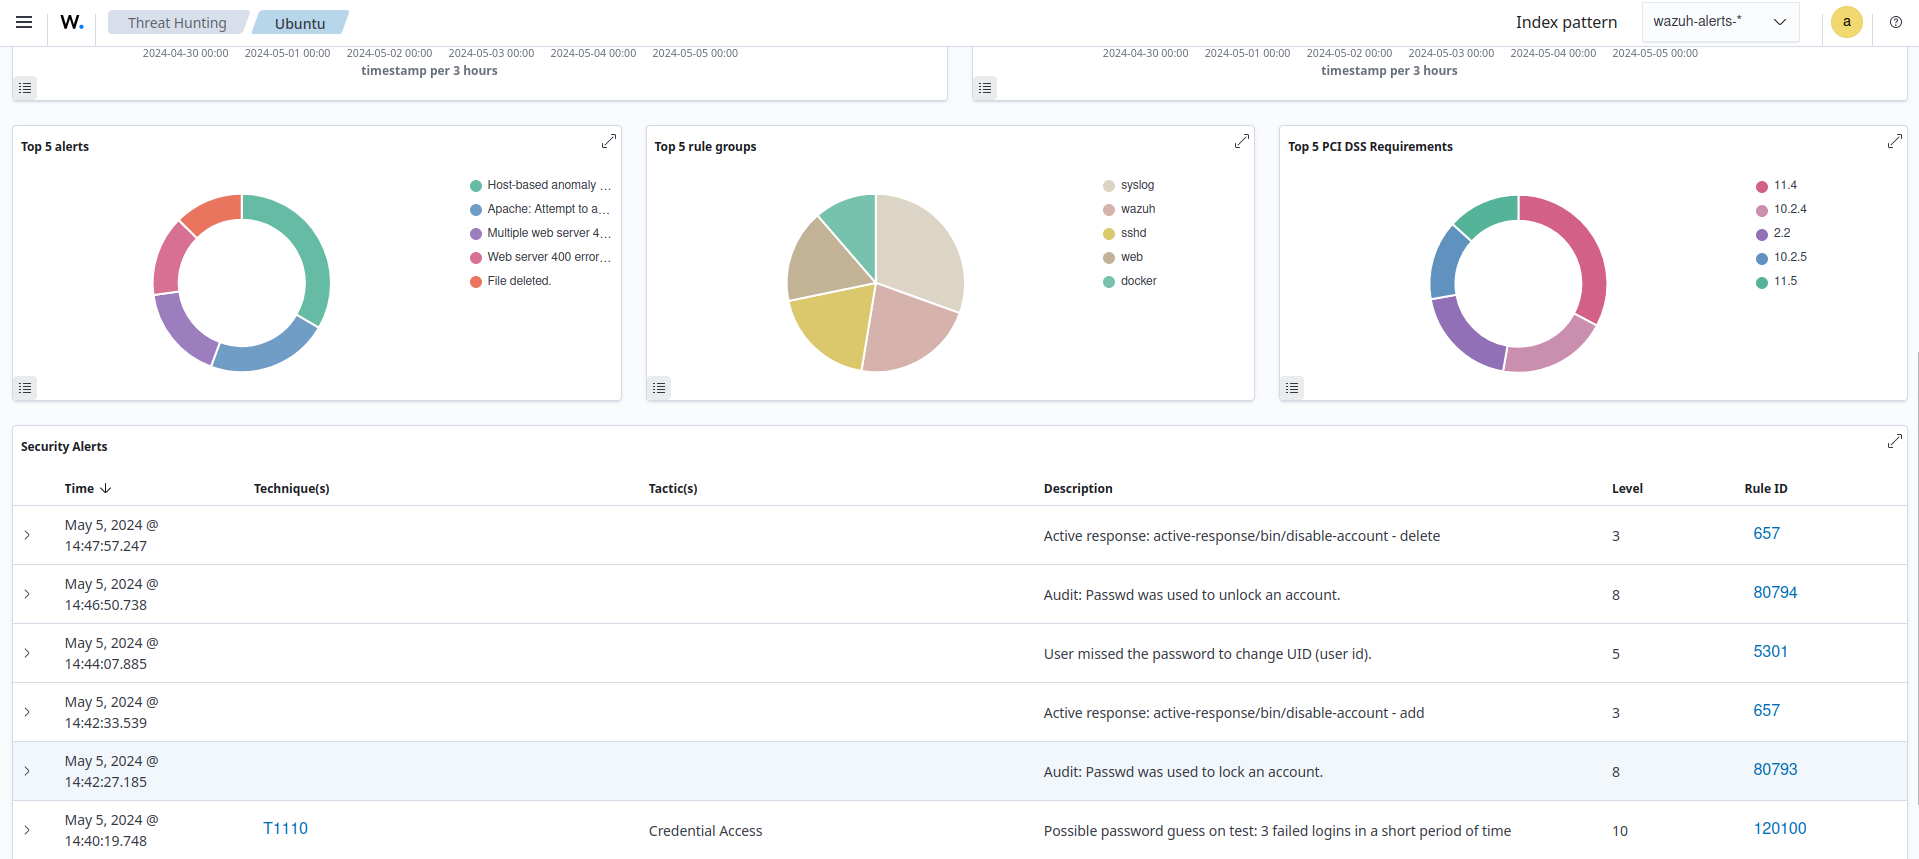Viewport: 1919px width, 859px height.
Task: Open the wazuh-alerts-* index pattern dropdown
Action: 1719,22
